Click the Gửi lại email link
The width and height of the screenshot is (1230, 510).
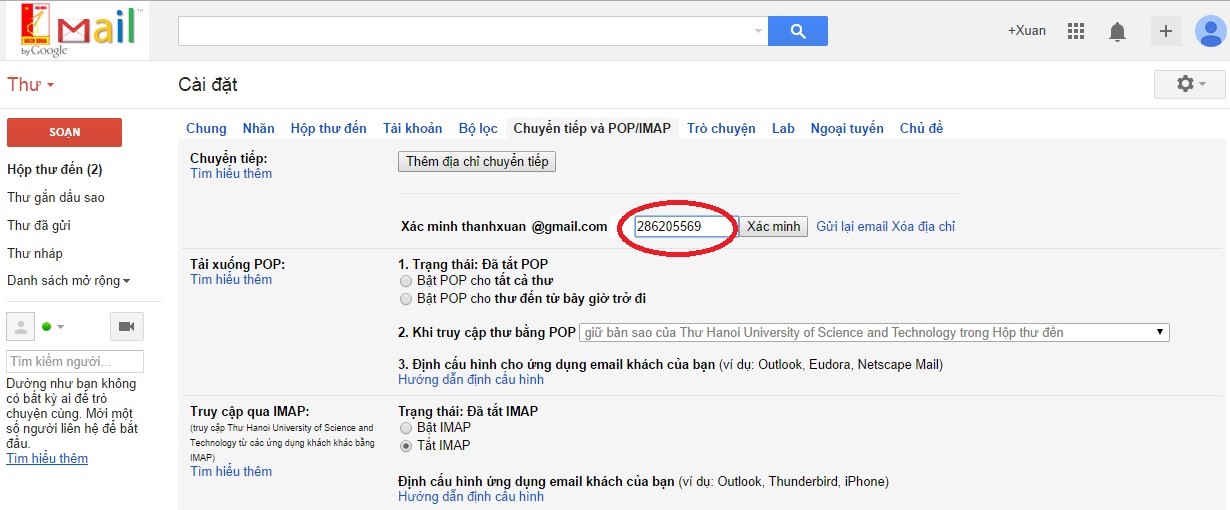coord(851,226)
